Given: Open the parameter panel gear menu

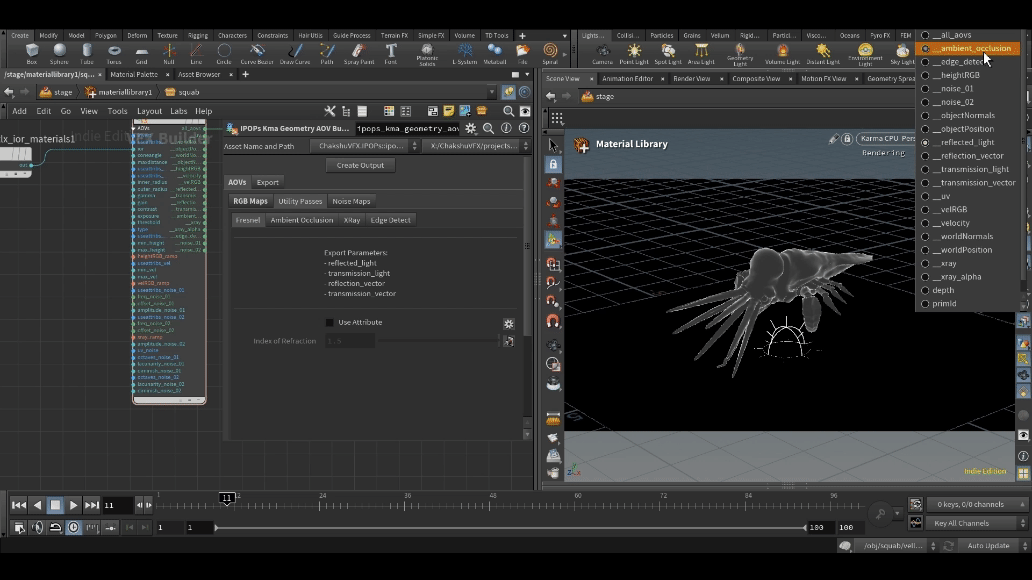Looking at the screenshot, I should click(x=471, y=128).
